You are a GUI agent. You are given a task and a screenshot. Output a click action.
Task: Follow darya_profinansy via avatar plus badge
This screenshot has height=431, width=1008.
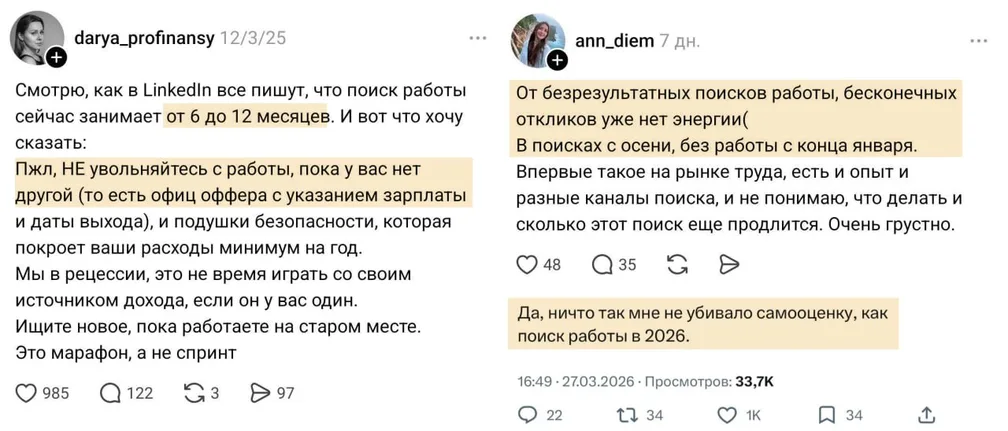point(57,58)
